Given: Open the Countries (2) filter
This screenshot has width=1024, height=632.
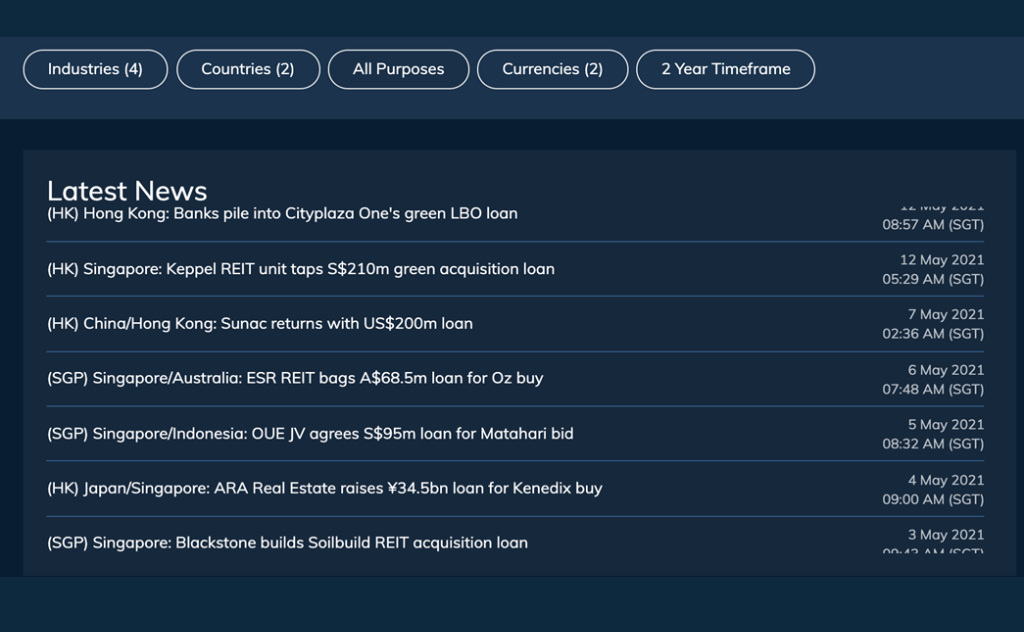Looking at the screenshot, I should [248, 69].
